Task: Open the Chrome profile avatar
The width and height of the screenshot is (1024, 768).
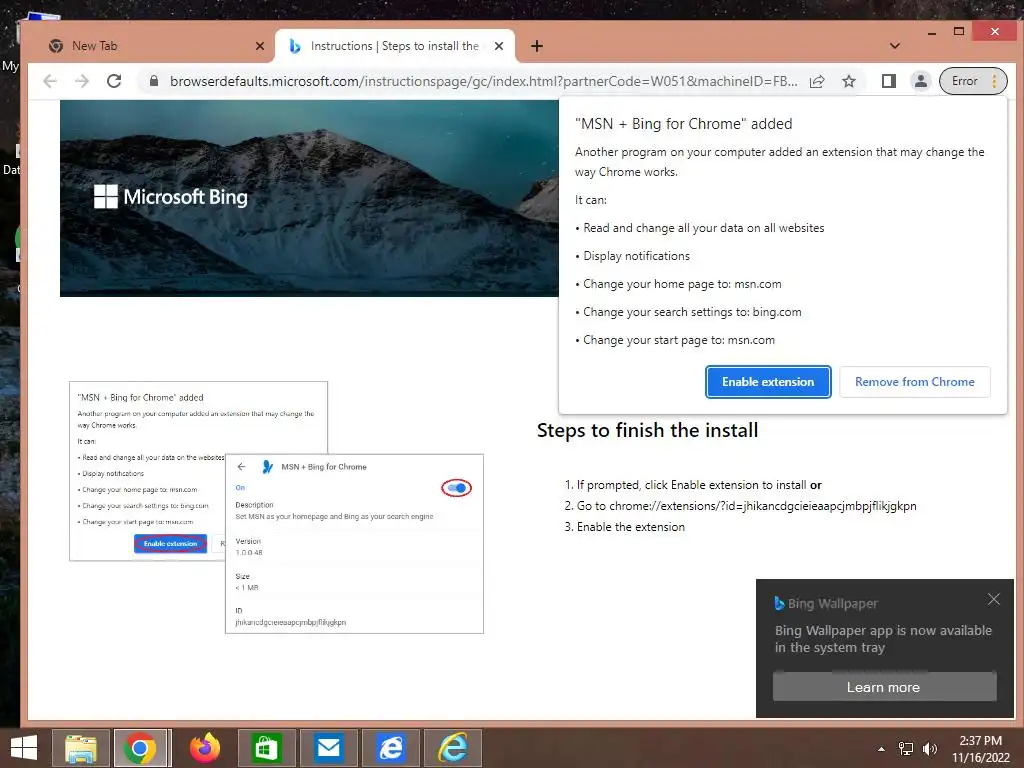Action: tap(920, 81)
